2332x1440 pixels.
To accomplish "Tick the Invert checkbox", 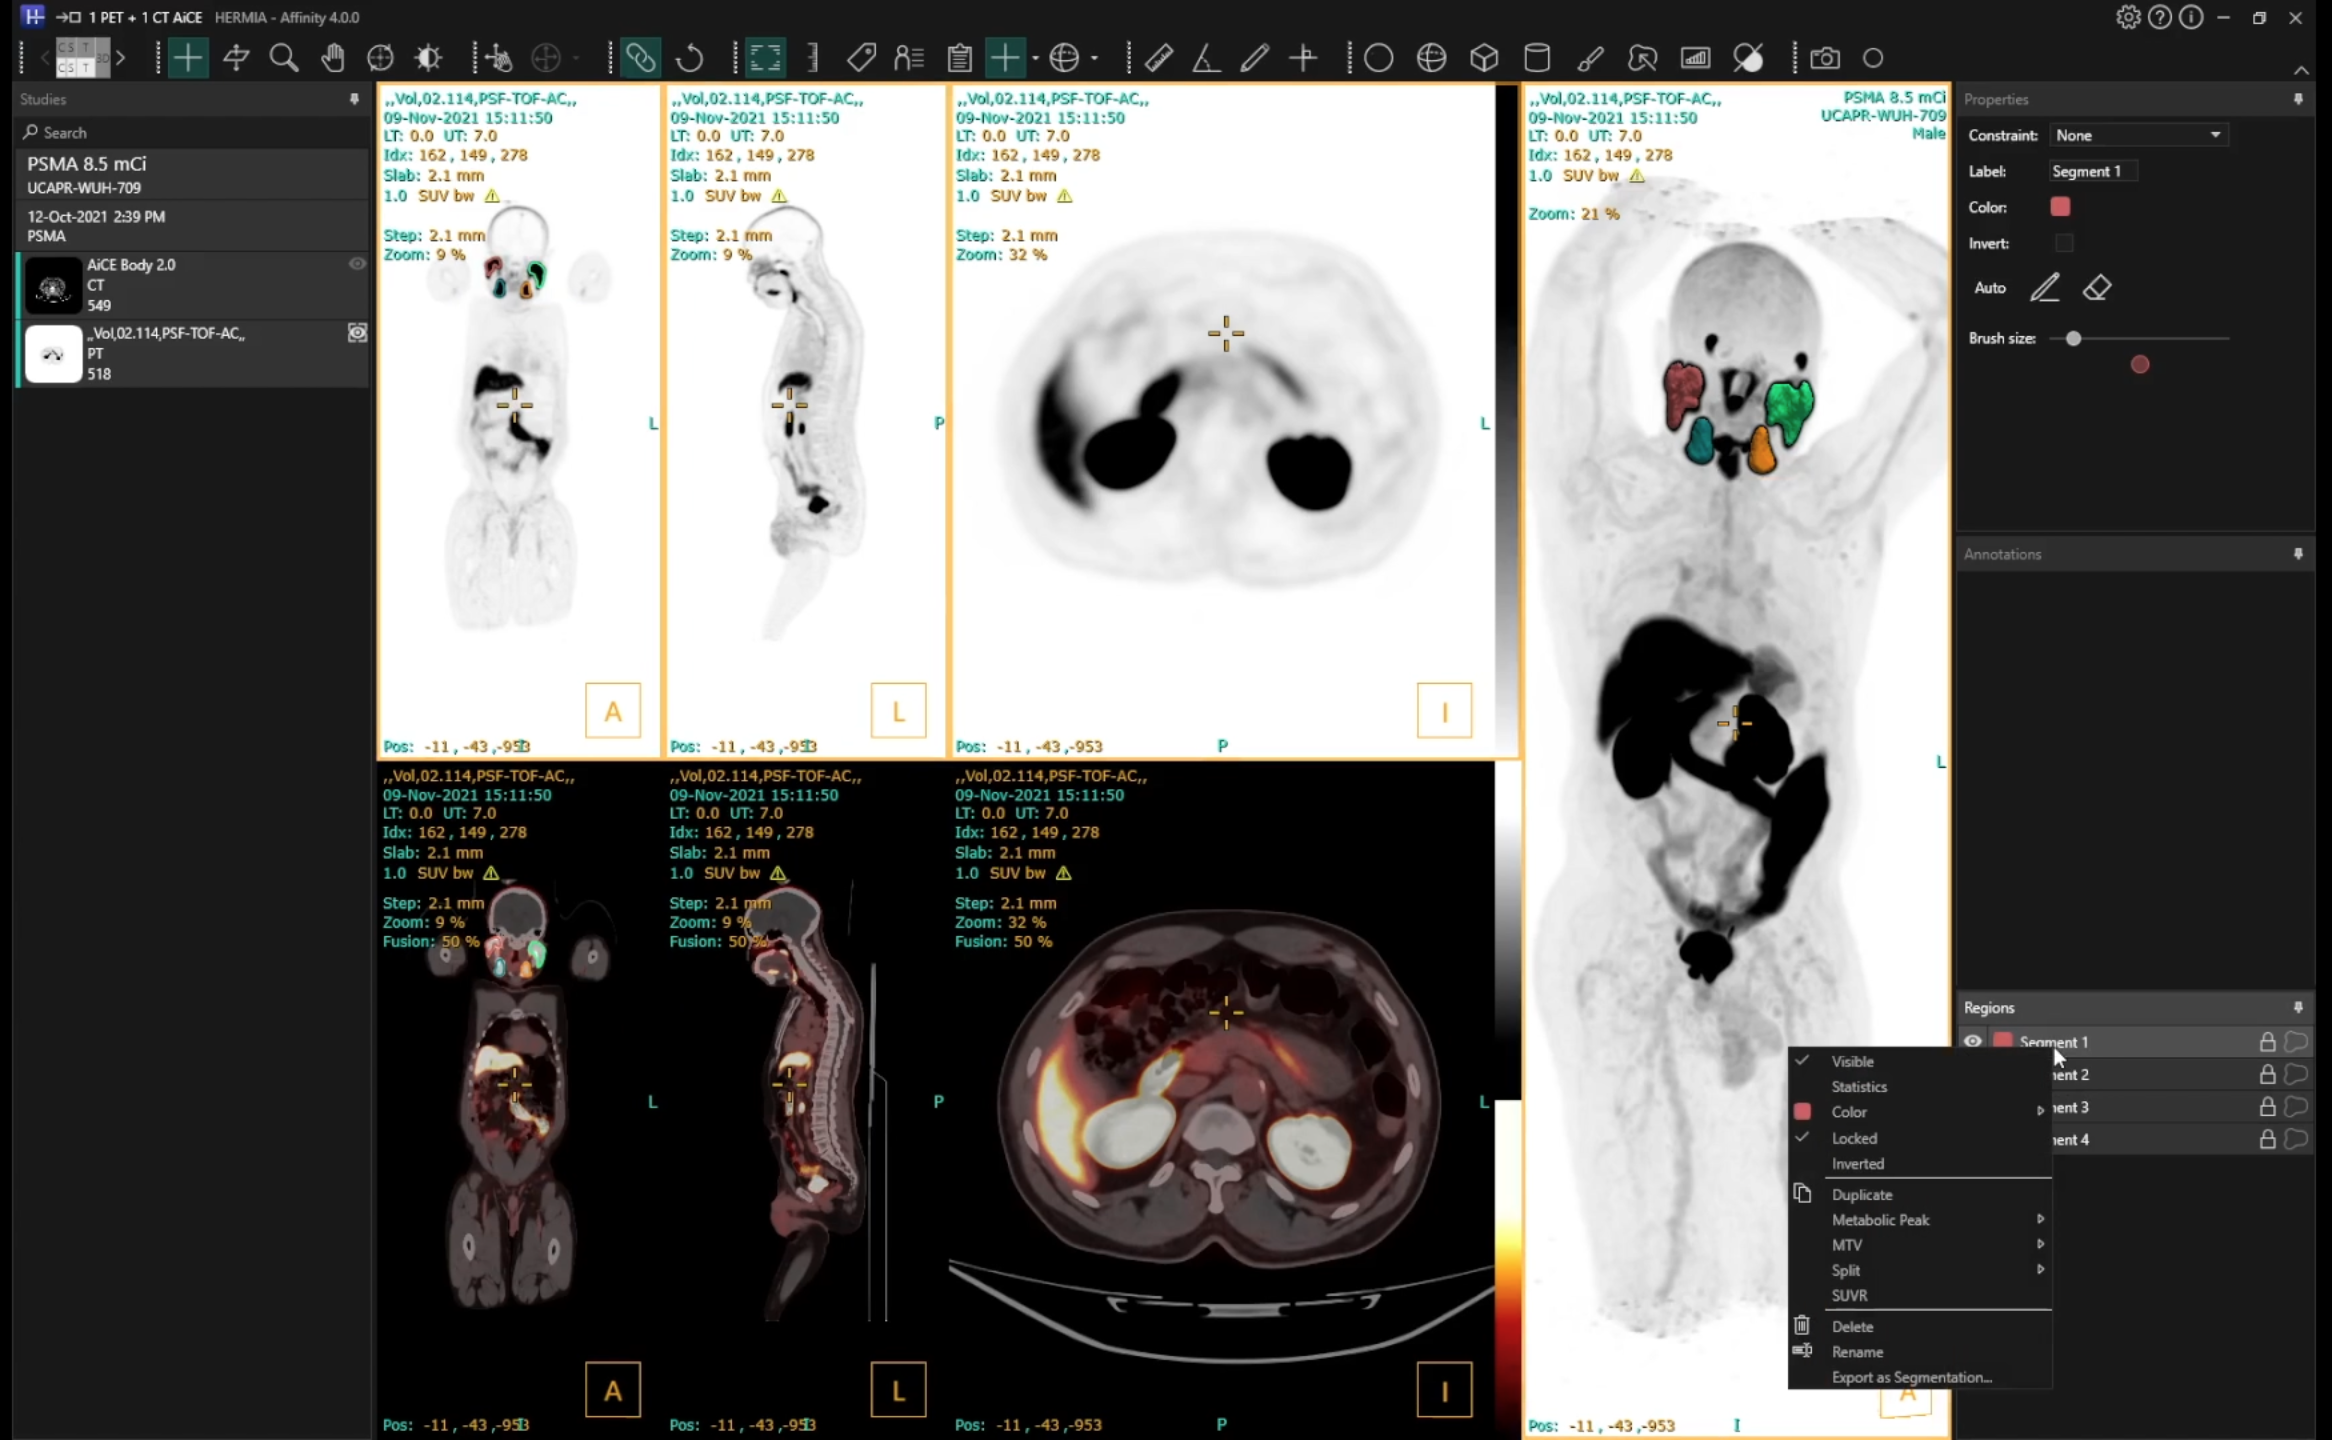I will pos(2064,243).
